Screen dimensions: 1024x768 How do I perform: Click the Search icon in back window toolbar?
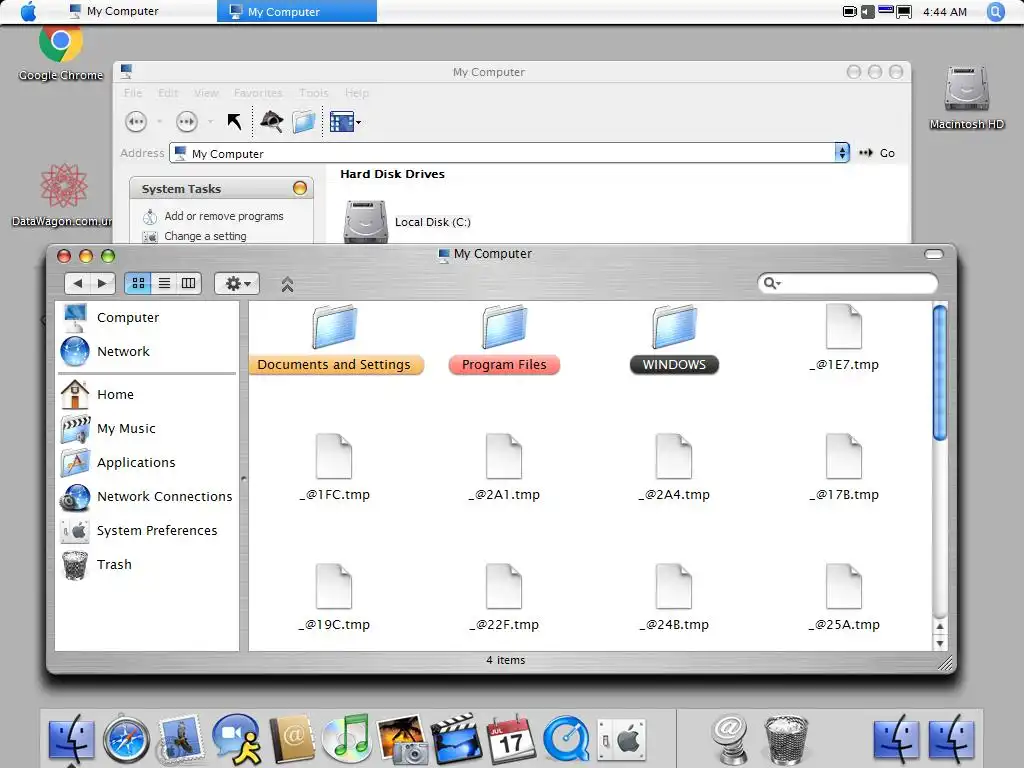click(x=272, y=121)
